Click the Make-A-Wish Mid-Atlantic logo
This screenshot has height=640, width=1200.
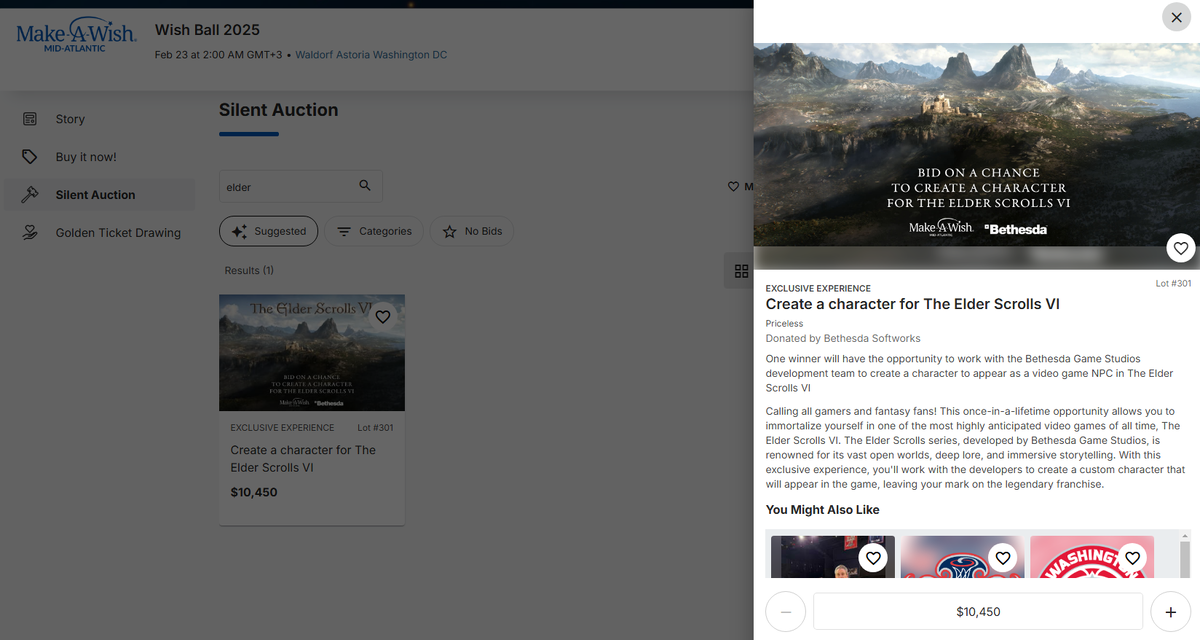coord(77,36)
